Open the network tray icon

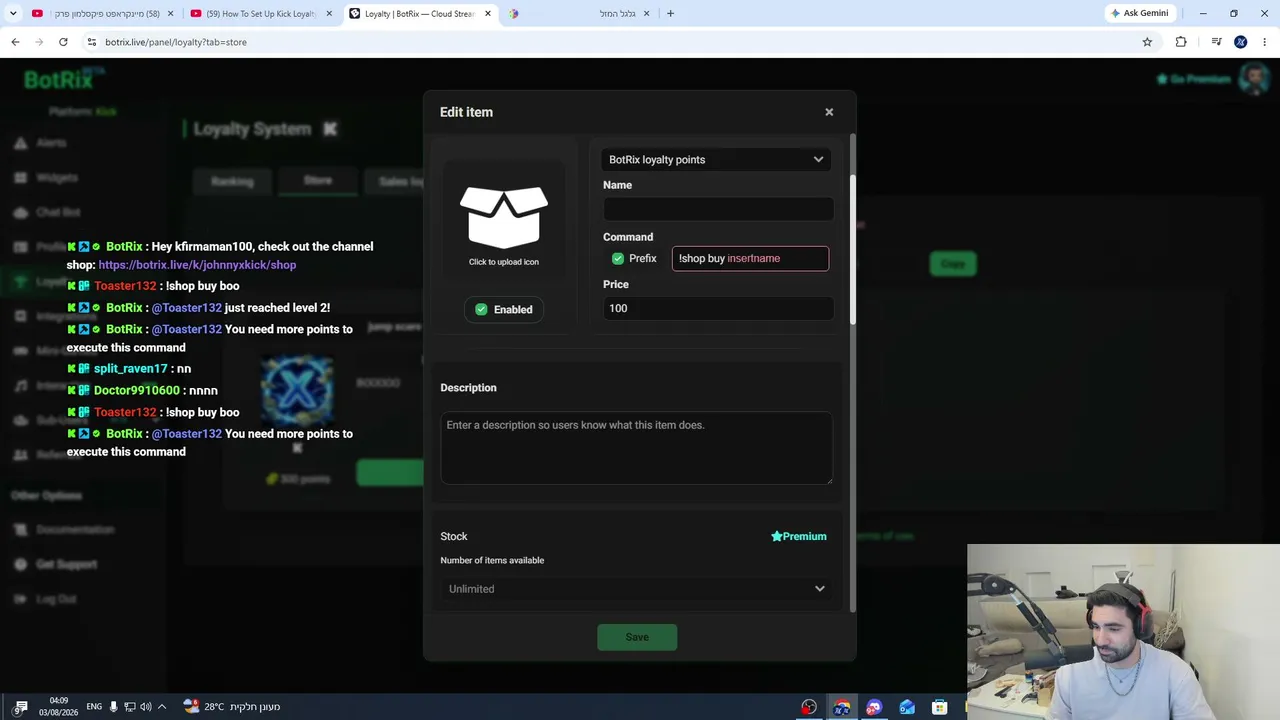(x=130, y=707)
